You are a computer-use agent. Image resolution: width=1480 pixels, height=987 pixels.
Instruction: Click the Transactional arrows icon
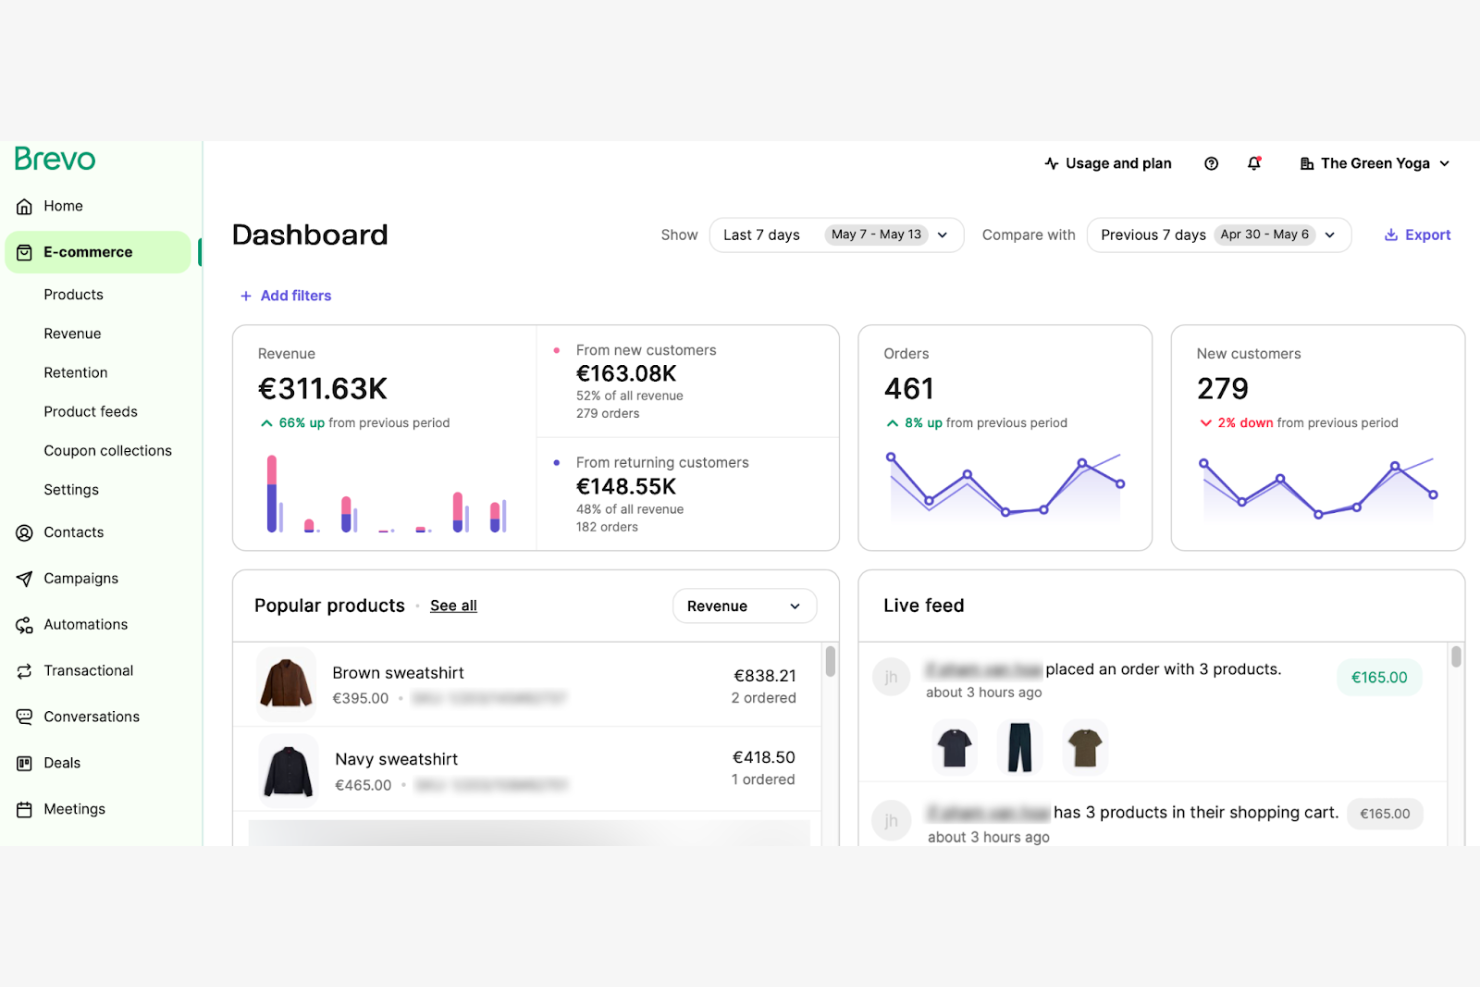click(x=24, y=671)
